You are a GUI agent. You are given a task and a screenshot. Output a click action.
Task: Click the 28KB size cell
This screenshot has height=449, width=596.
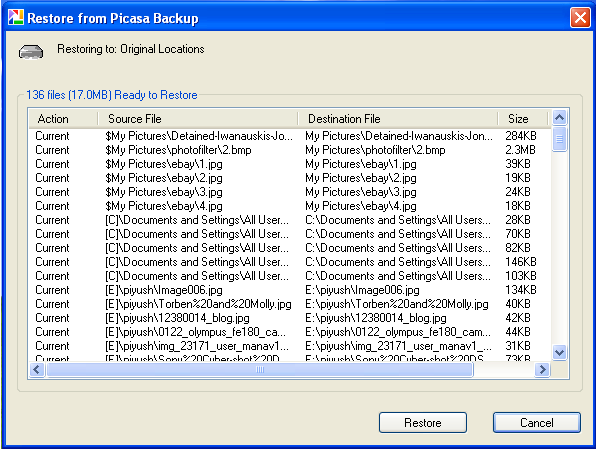click(518, 220)
